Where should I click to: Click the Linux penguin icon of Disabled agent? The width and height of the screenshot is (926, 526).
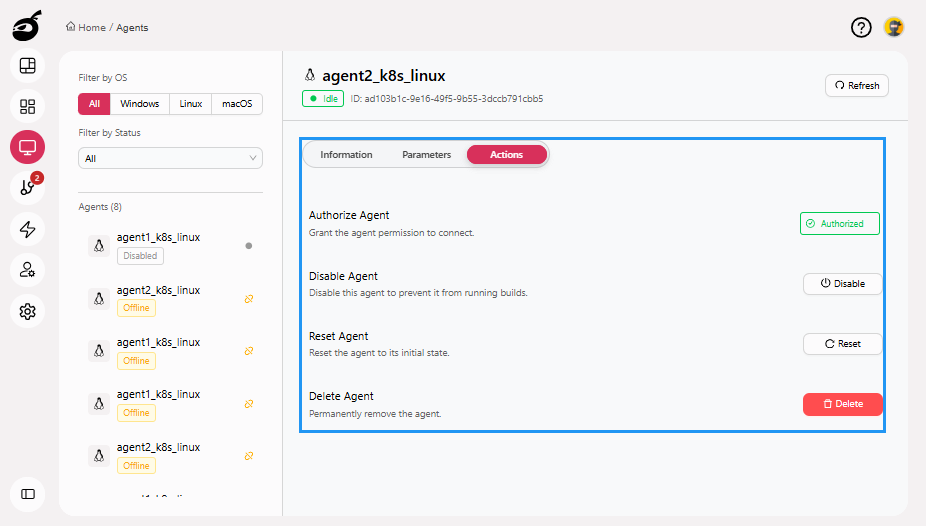pyautogui.click(x=99, y=246)
